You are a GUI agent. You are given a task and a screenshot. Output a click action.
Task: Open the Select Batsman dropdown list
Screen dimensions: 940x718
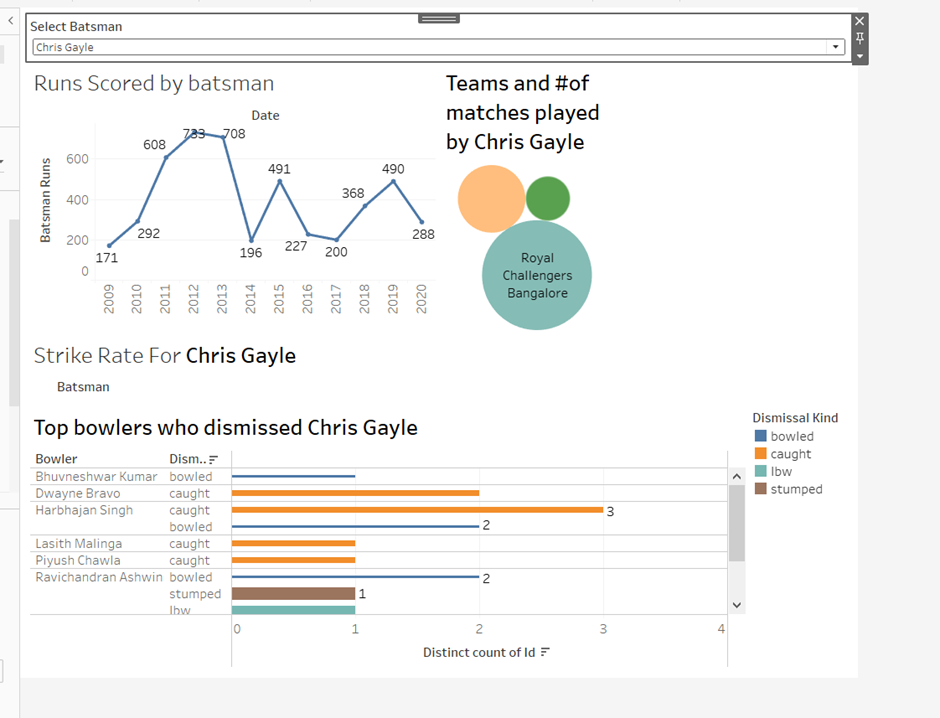coord(835,46)
